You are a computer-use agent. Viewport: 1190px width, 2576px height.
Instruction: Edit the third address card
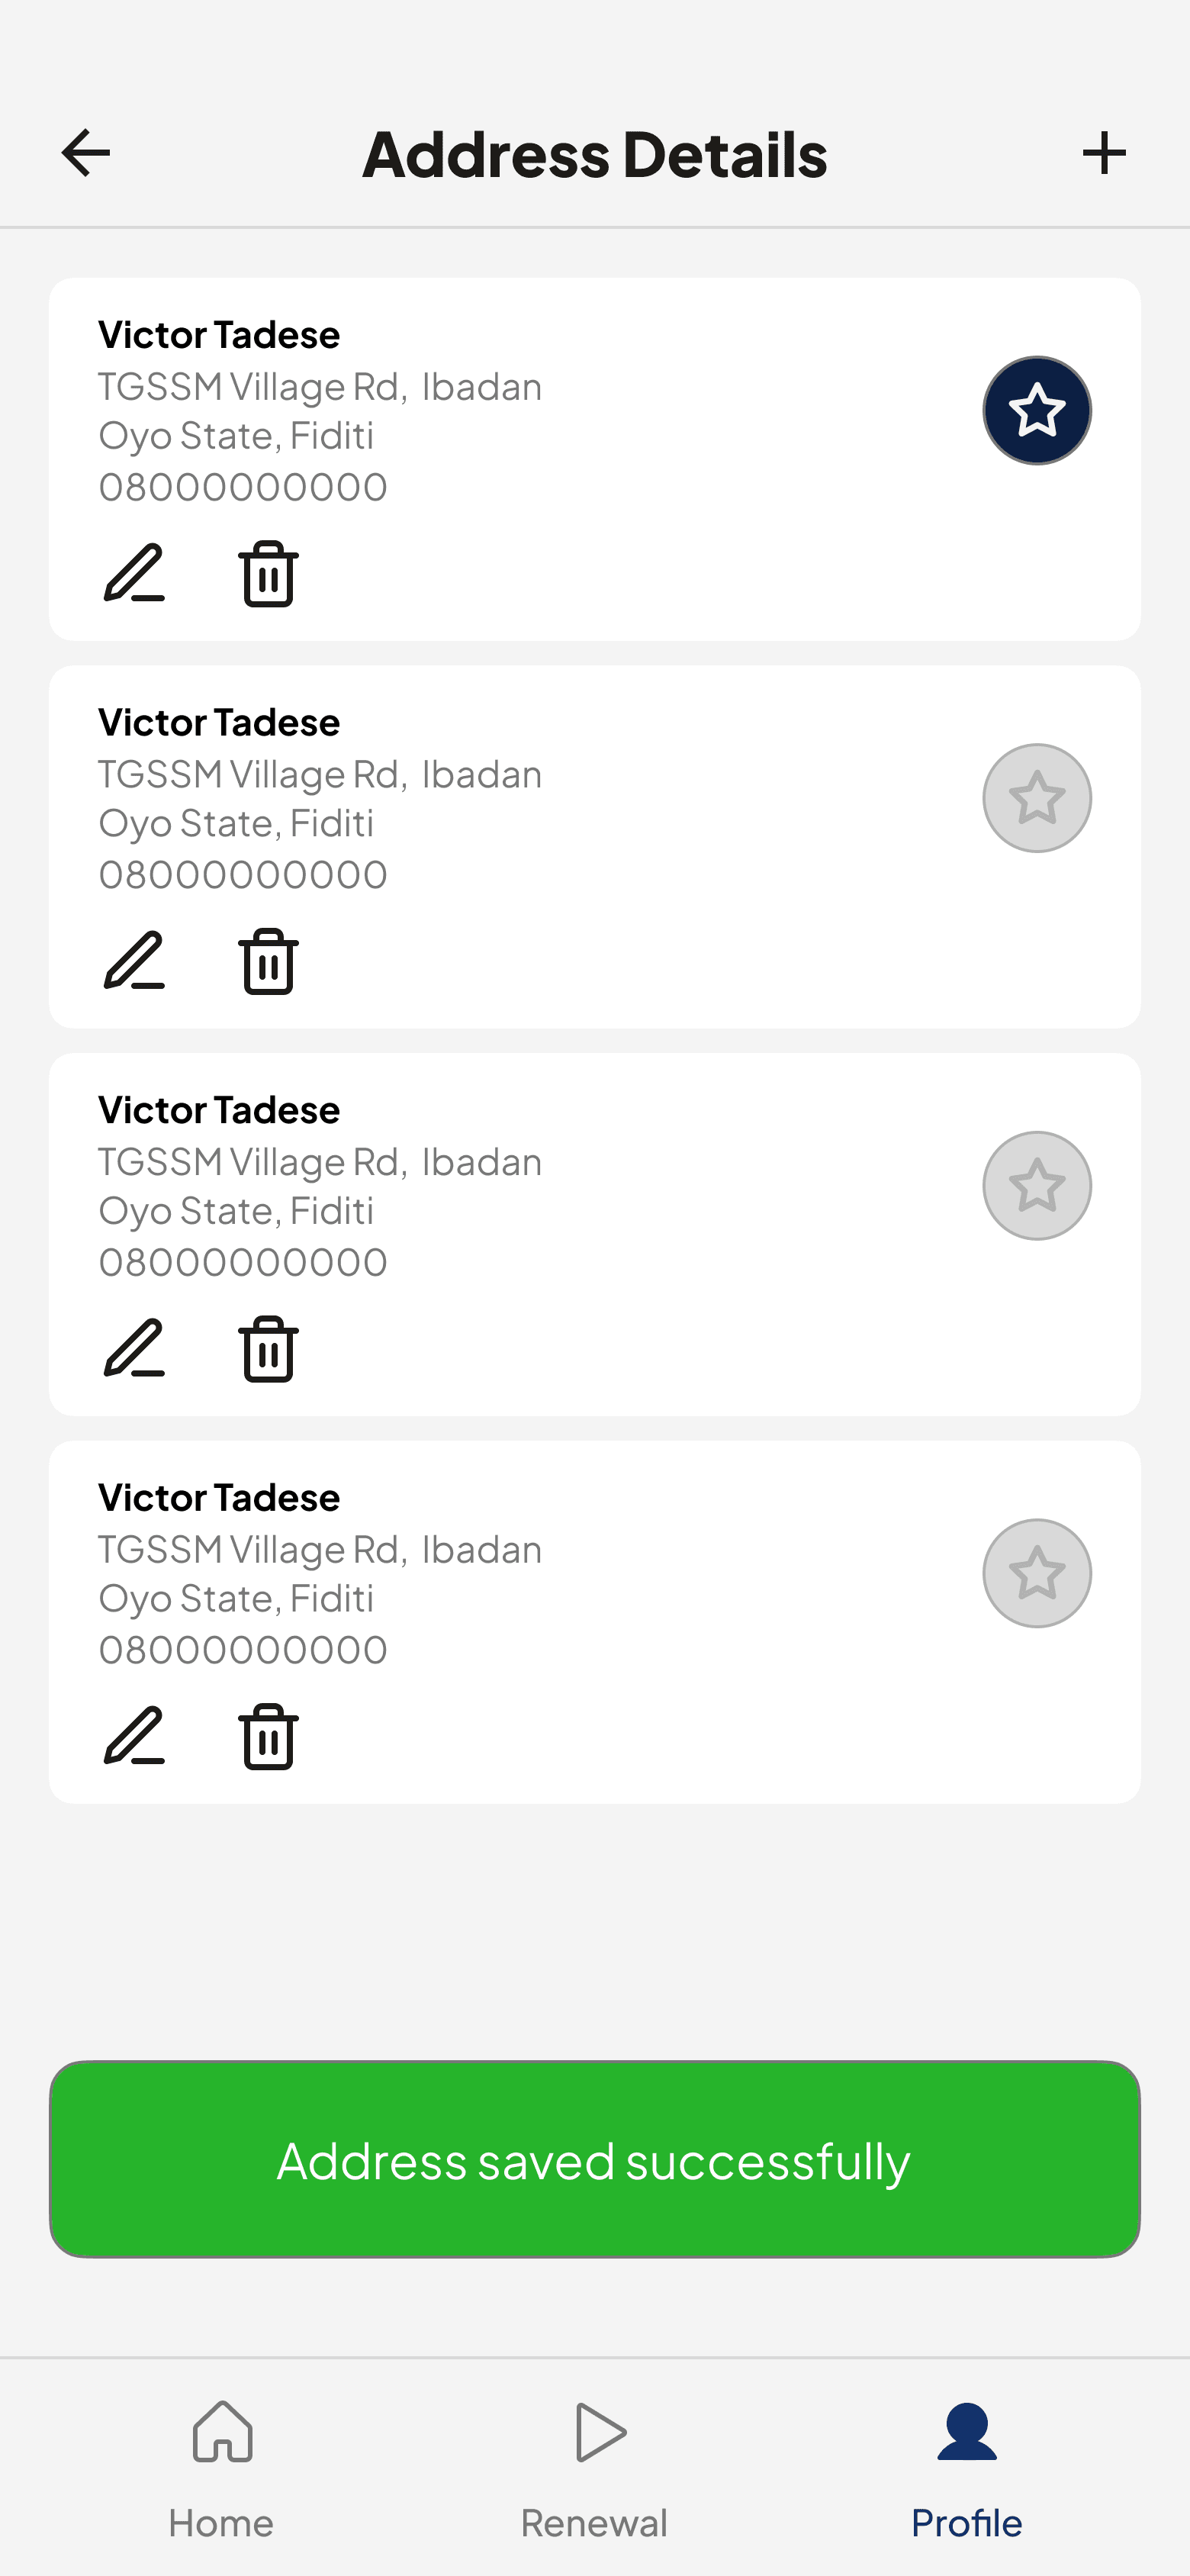tap(134, 1348)
